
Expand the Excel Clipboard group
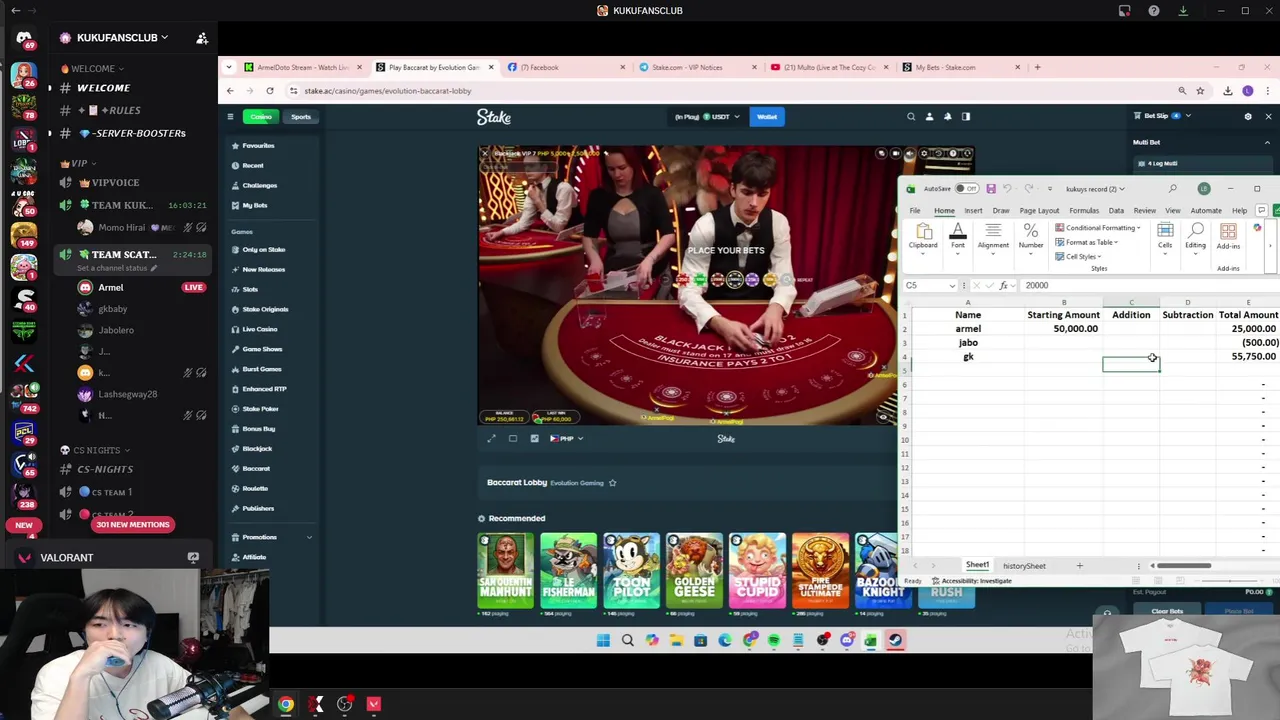tap(923, 237)
